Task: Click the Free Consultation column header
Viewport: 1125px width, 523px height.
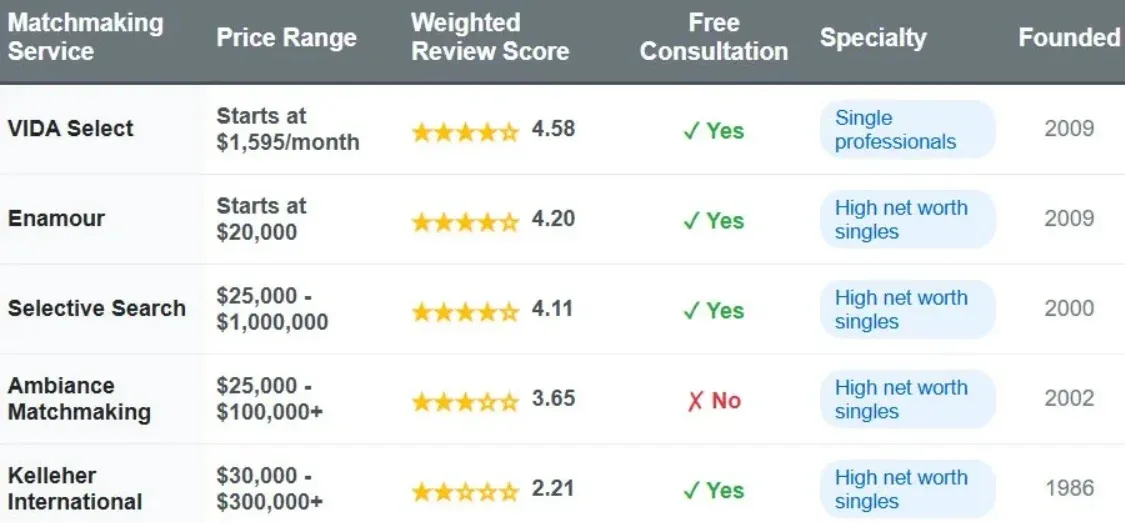Action: 713,37
